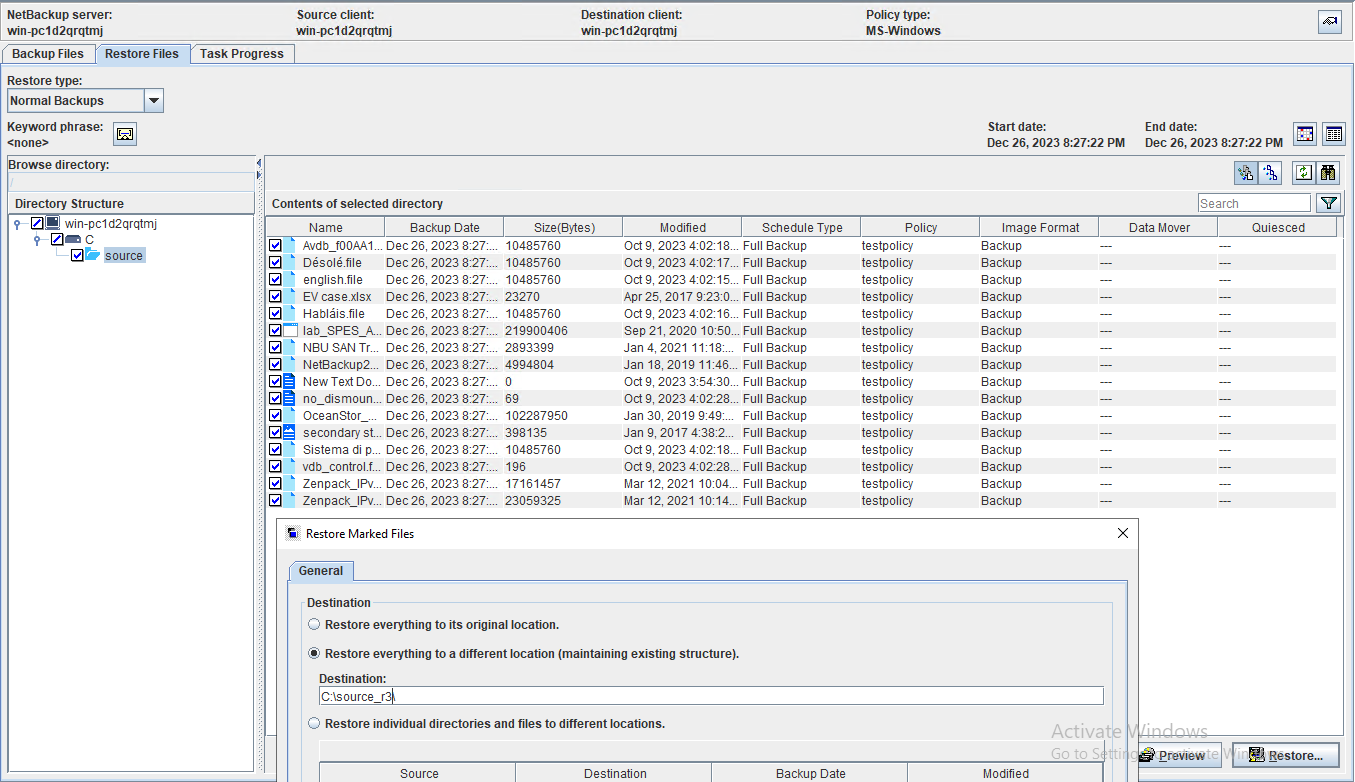Sort by the Size(Bytes) column header
Image resolution: width=1355 pixels, height=782 pixels.
point(563,227)
